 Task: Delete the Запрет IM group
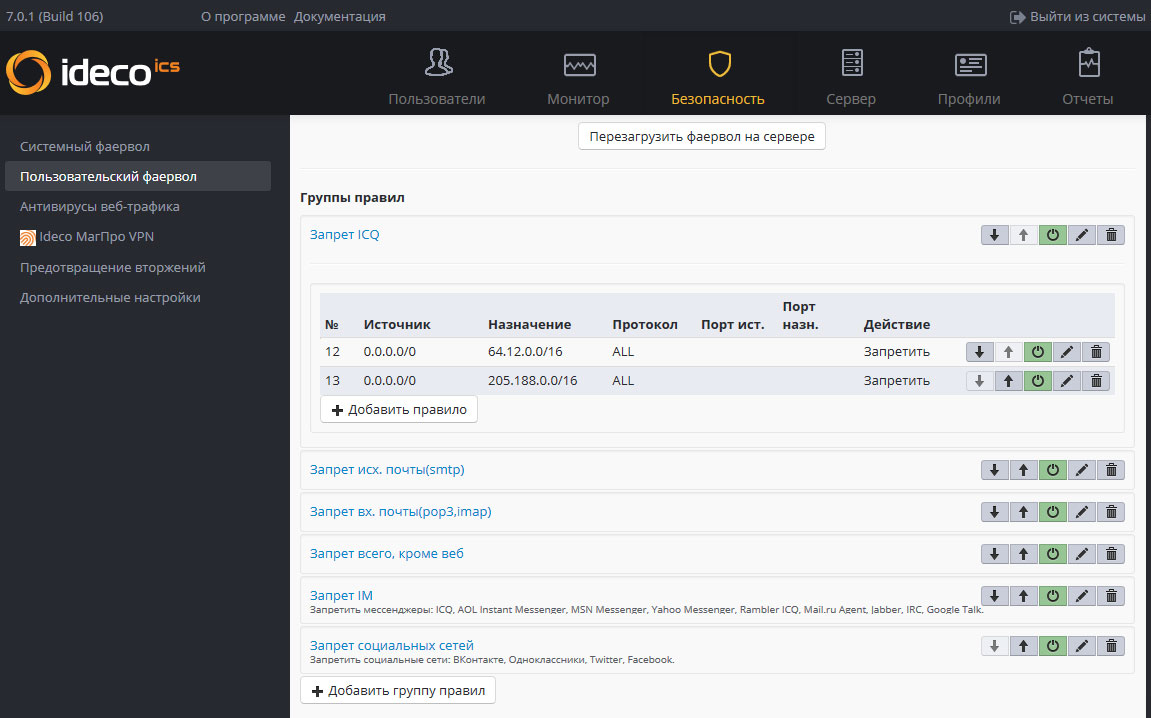[x=1111, y=596]
